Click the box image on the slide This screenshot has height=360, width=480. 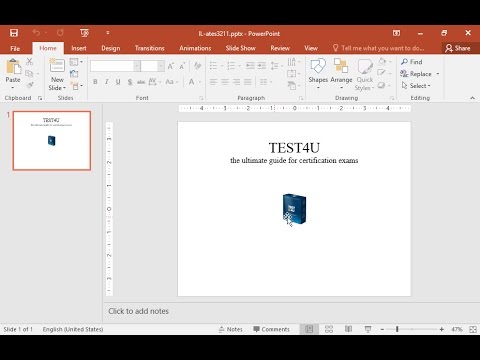pyautogui.click(x=294, y=209)
